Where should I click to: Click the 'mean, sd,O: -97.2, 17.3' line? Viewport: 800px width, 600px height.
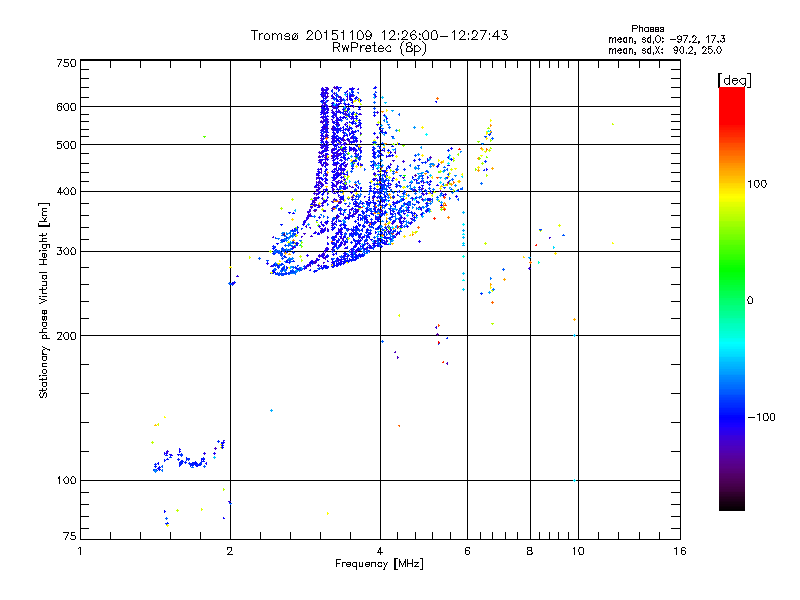click(x=666, y=39)
